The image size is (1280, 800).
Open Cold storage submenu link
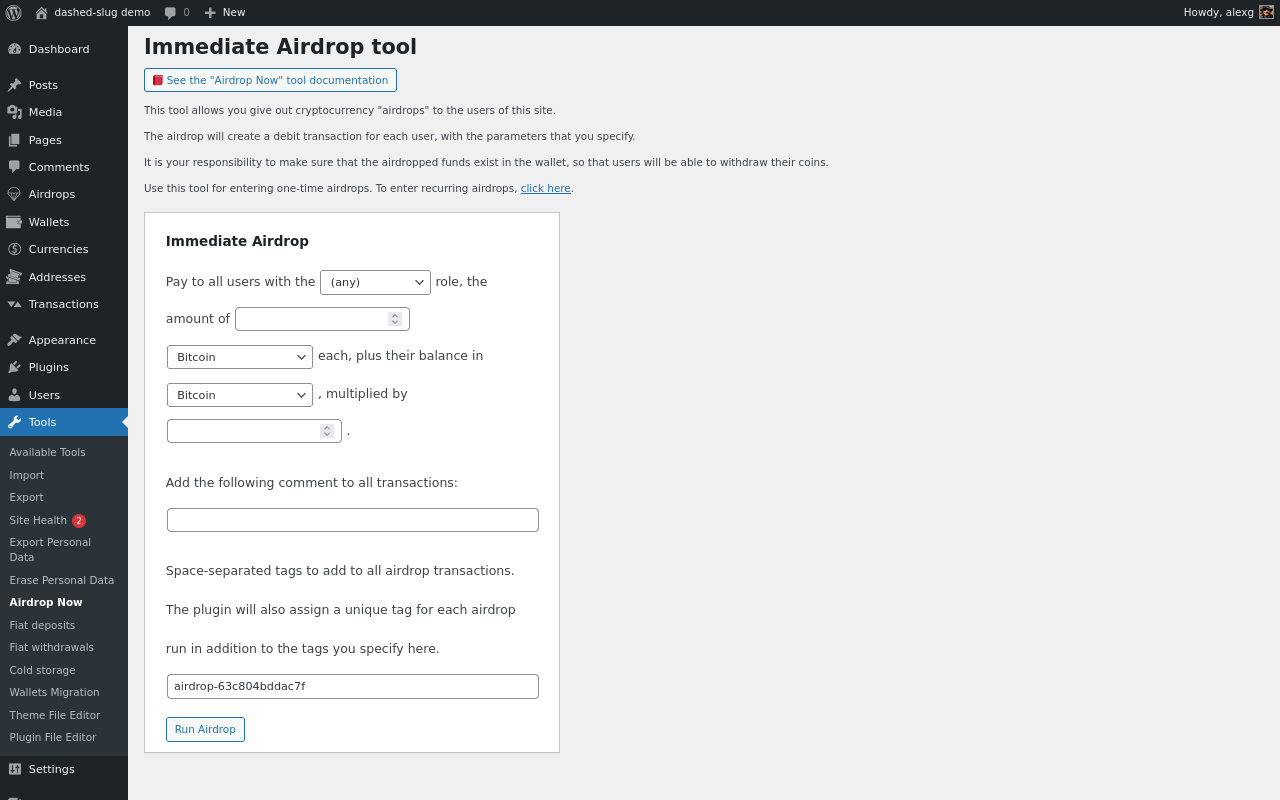(42, 671)
